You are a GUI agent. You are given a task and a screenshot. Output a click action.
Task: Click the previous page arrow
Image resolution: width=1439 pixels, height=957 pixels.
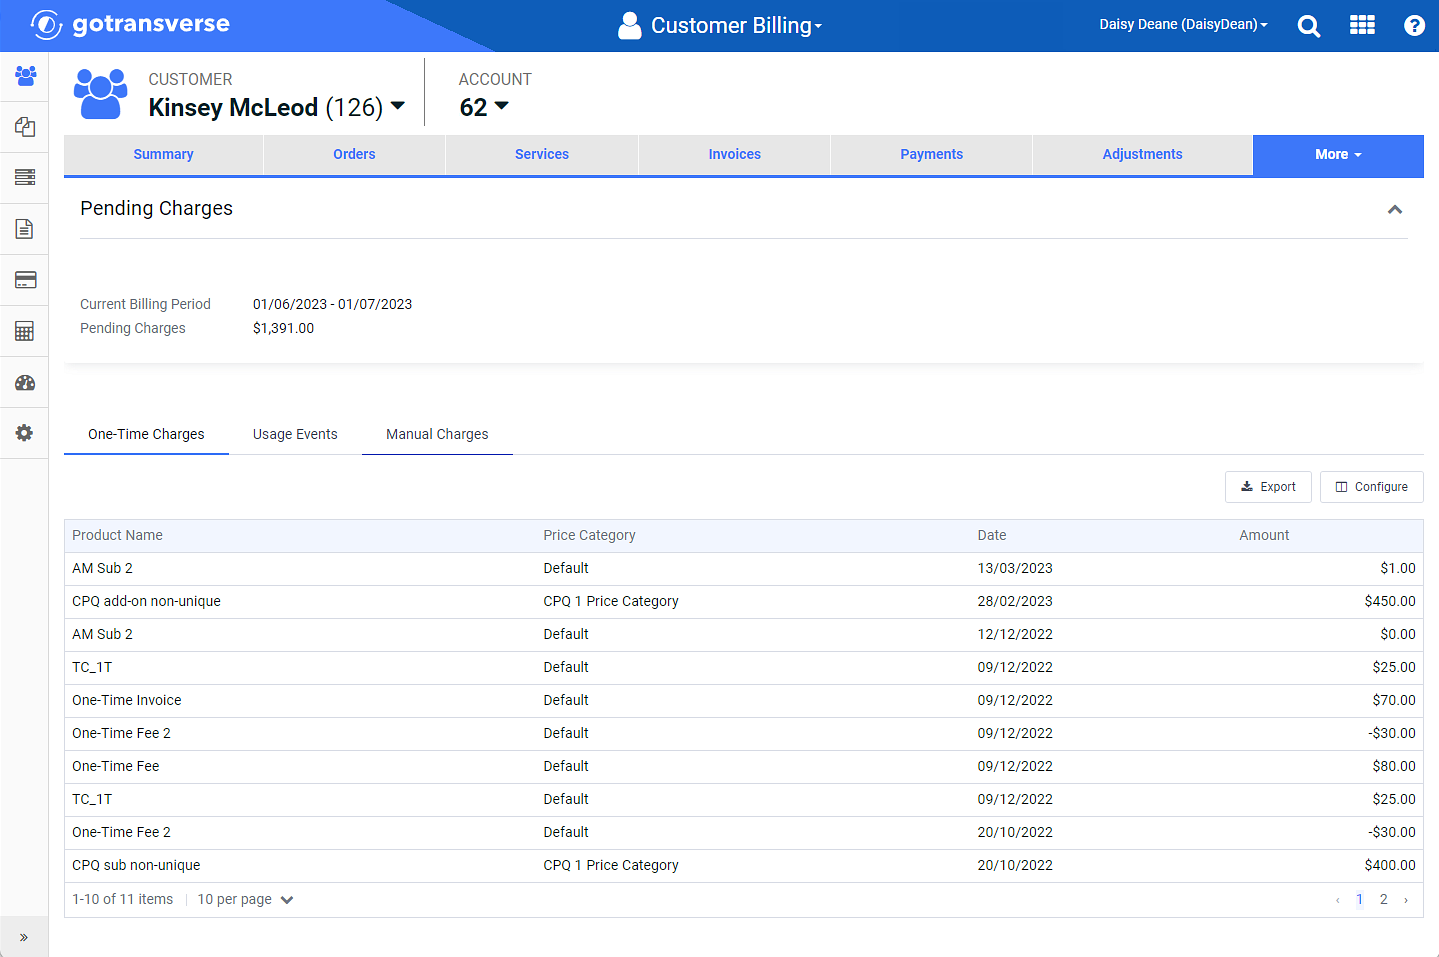(1337, 900)
